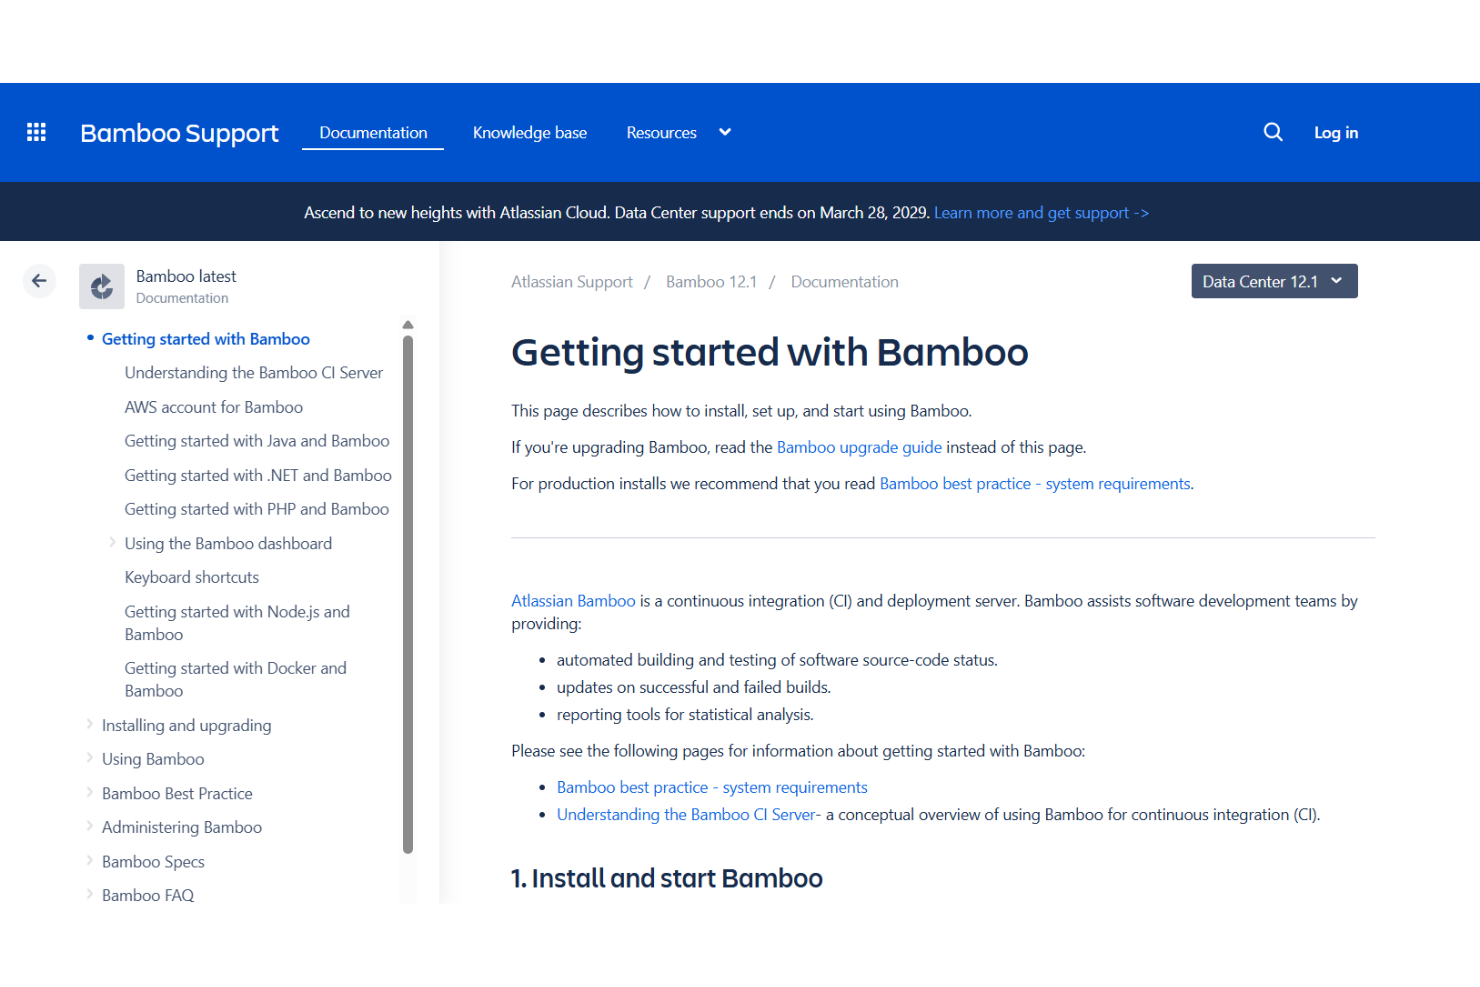Viewport: 1480px width, 987px height.
Task: Click the sidebar scroll up arrow
Action: [408, 325]
